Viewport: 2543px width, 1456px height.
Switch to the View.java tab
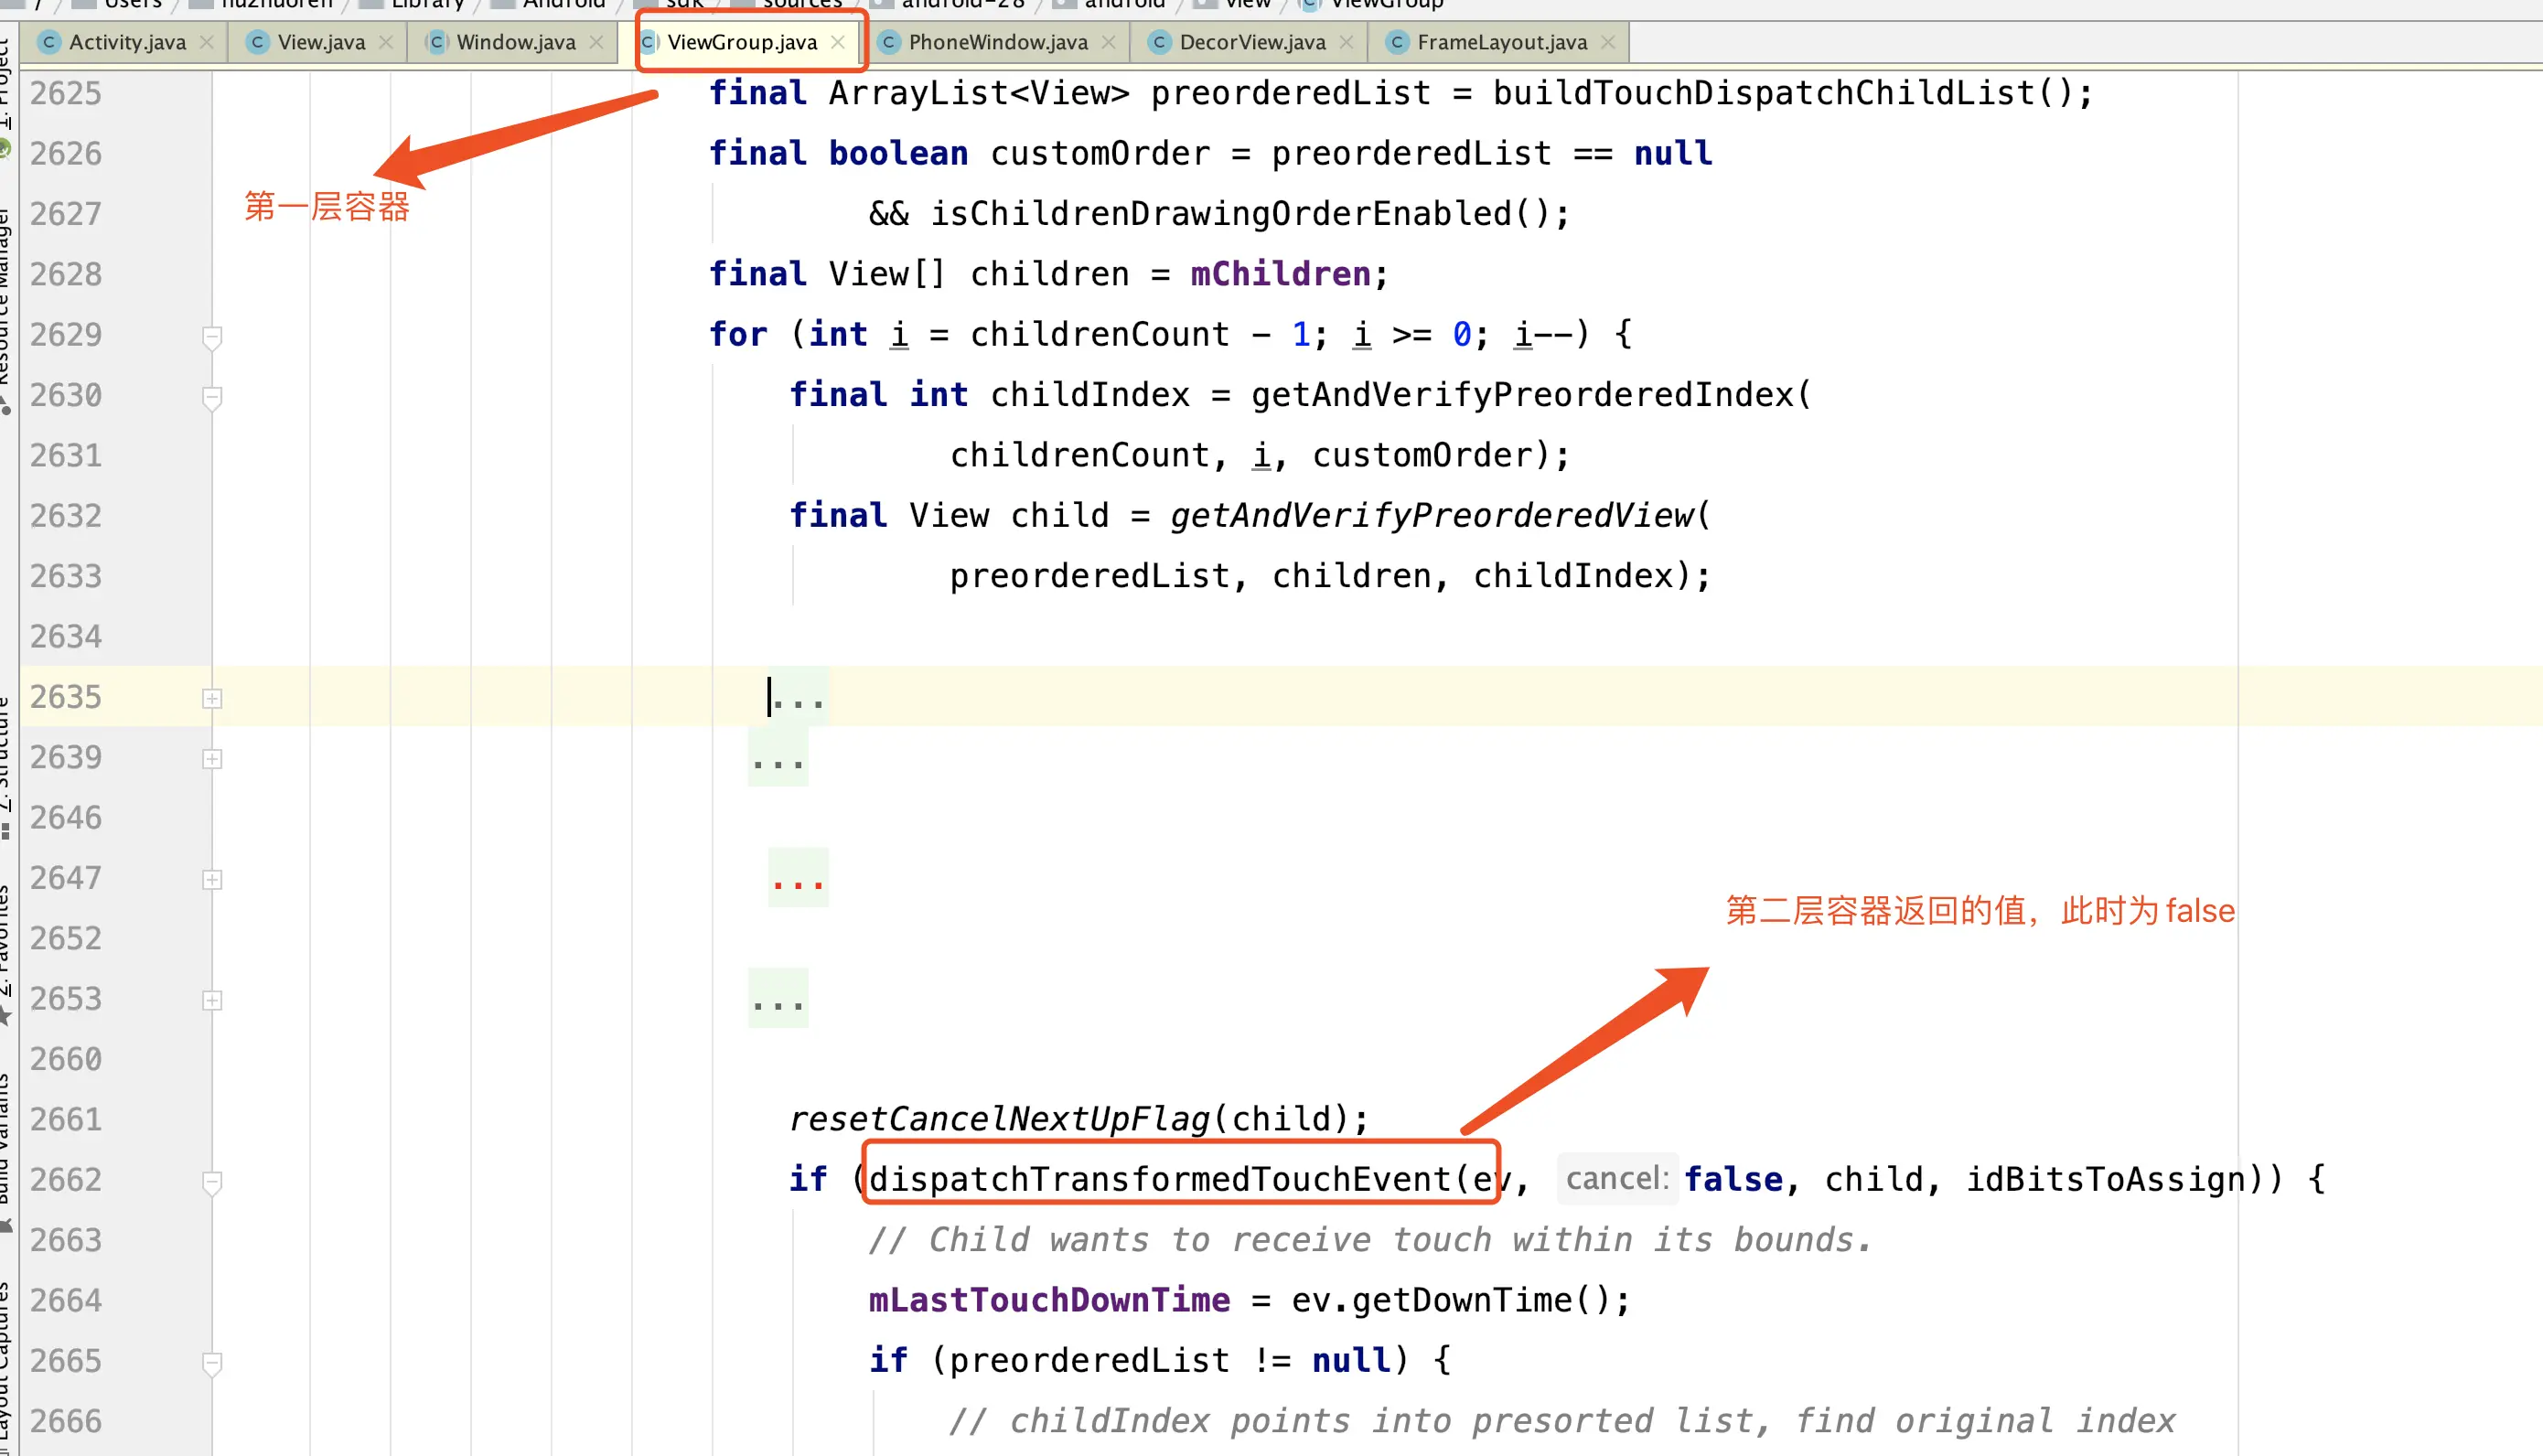coord(320,42)
